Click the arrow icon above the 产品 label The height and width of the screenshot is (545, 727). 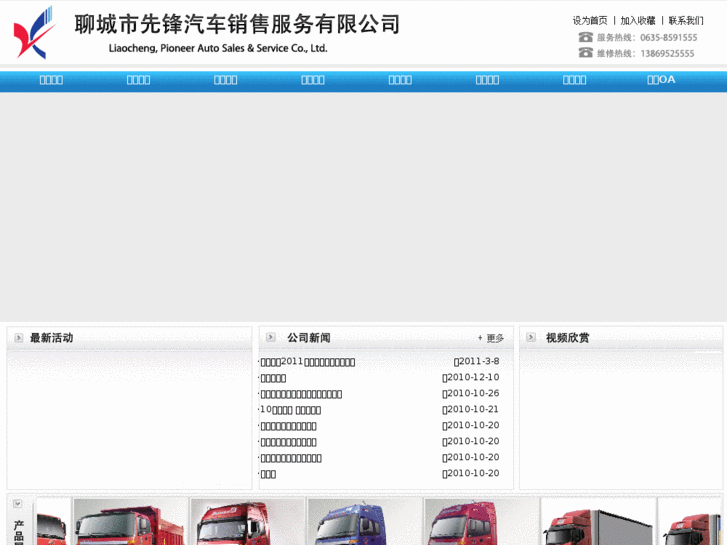pyautogui.click(x=18, y=503)
